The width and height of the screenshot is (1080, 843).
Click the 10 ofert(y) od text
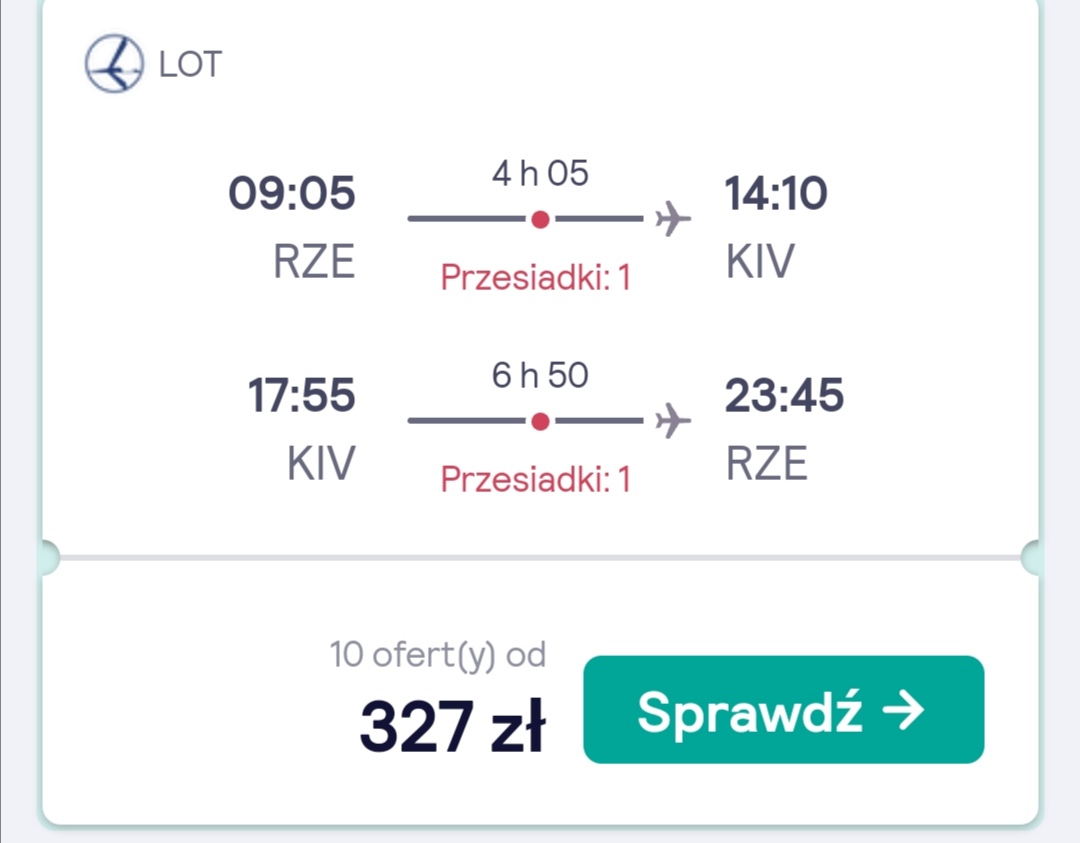437,654
